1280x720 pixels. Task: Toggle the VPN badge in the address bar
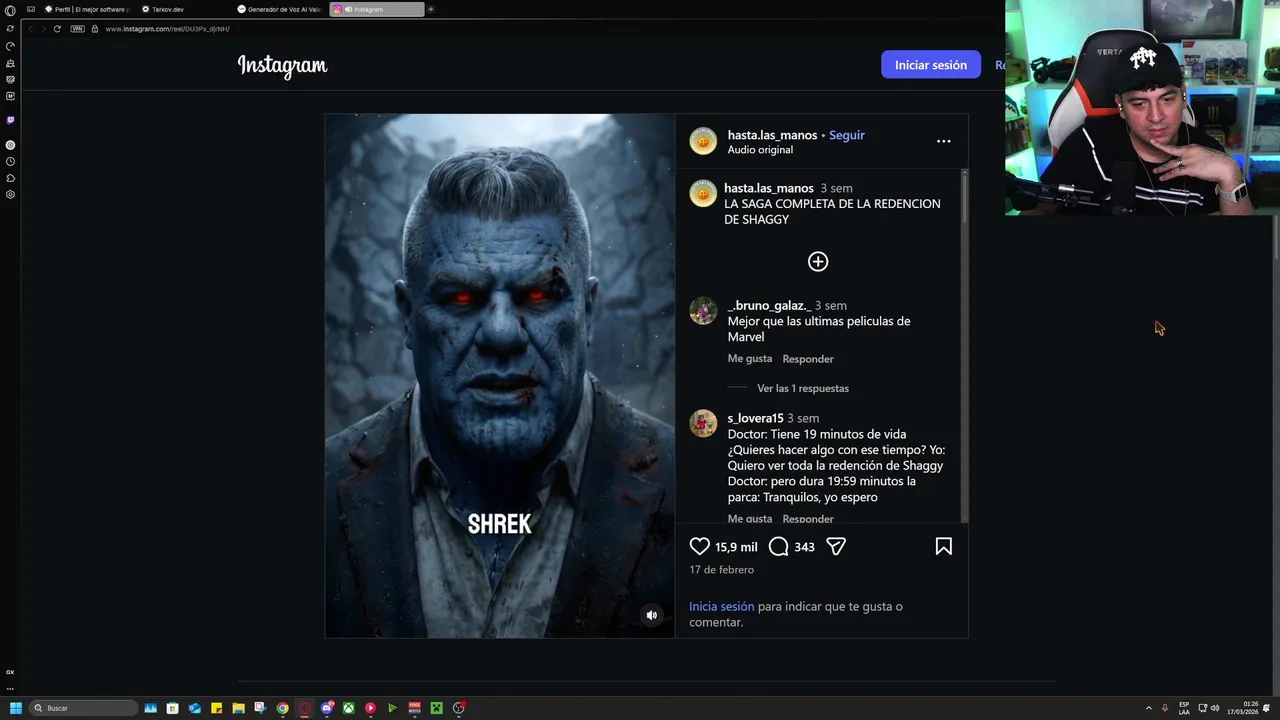coord(77,29)
